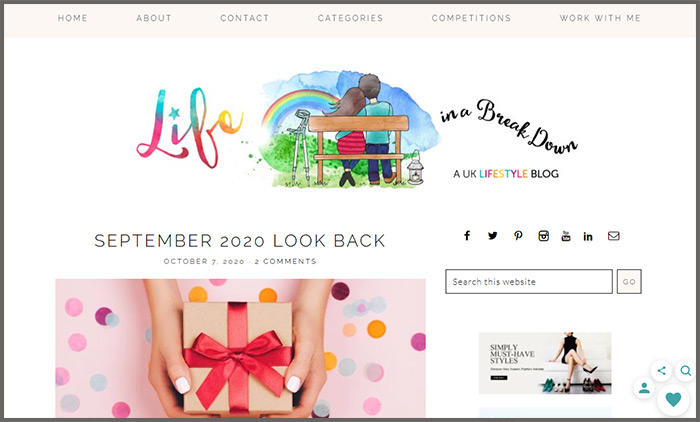Select Work With Me in navigation

pyautogui.click(x=600, y=18)
